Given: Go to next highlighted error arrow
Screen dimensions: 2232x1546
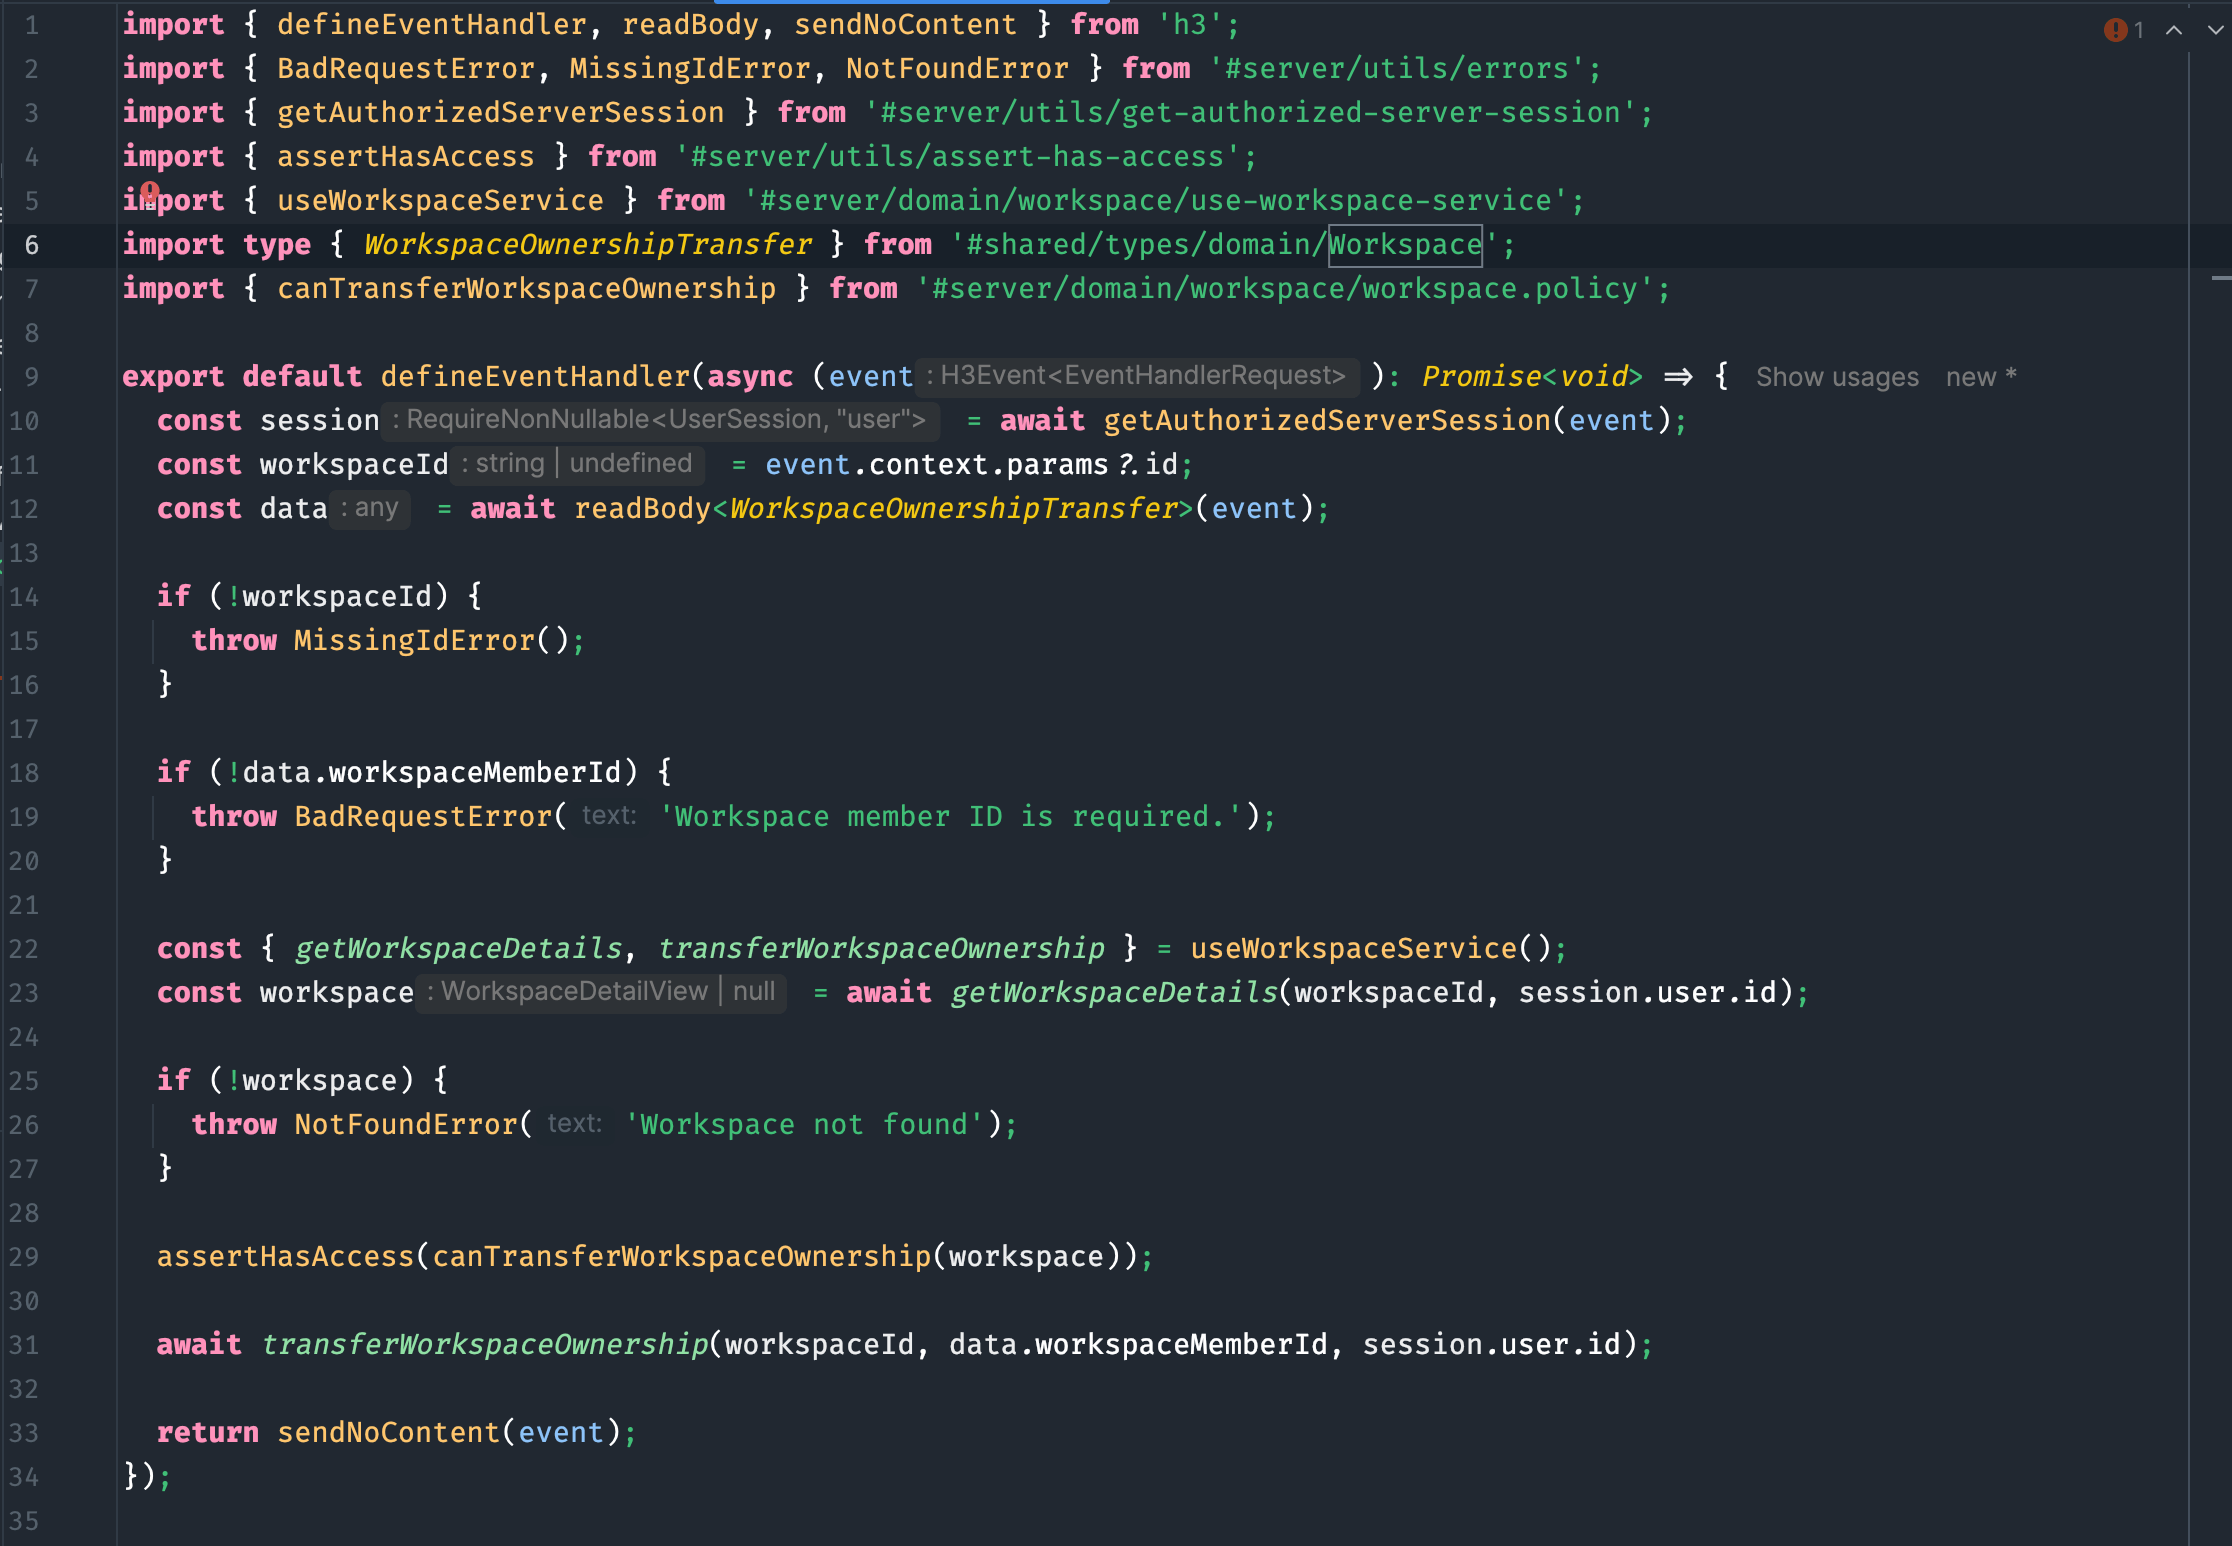Looking at the screenshot, I should click(2215, 30).
